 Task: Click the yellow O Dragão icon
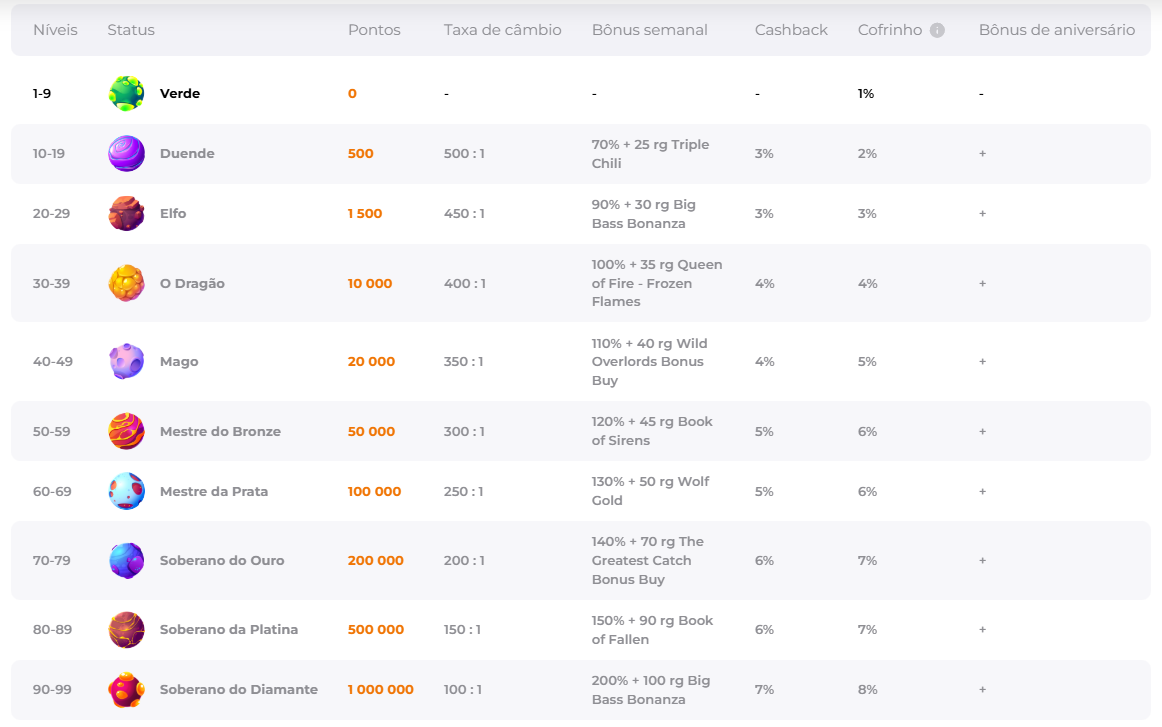click(x=126, y=283)
